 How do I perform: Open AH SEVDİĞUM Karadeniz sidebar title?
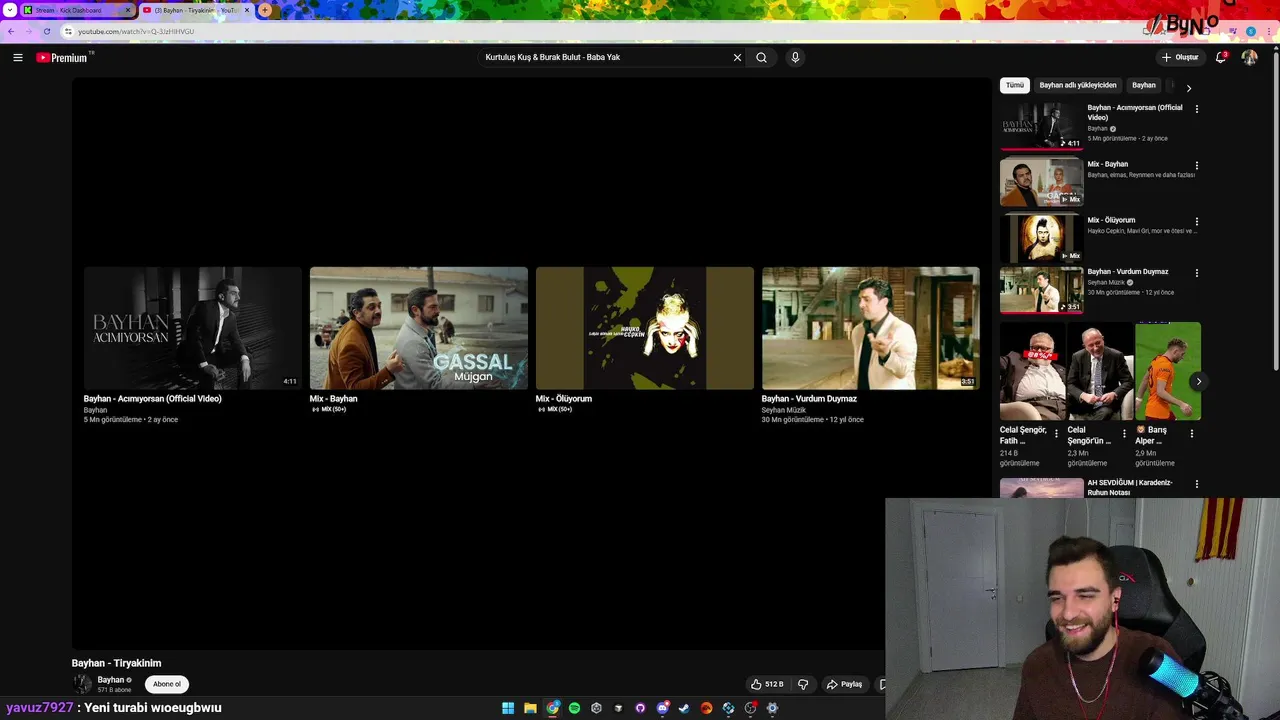click(x=1129, y=487)
